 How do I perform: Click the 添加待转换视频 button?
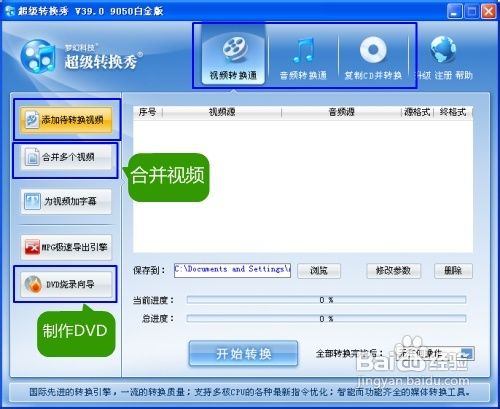pos(66,120)
